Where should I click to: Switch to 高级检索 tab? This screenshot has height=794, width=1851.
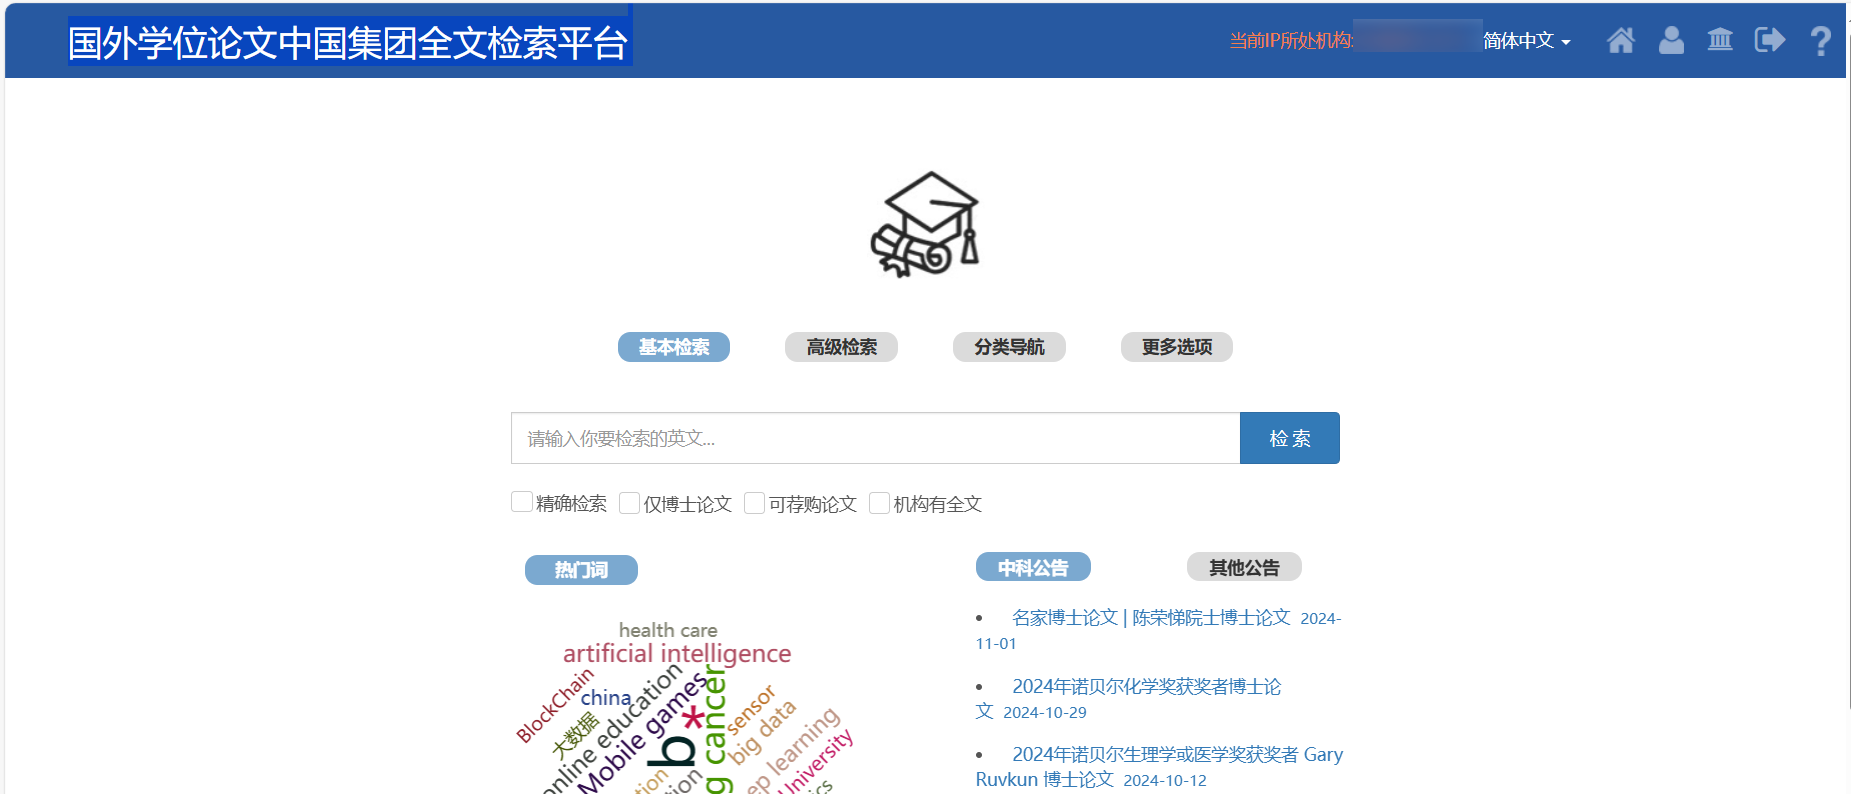coord(841,347)
